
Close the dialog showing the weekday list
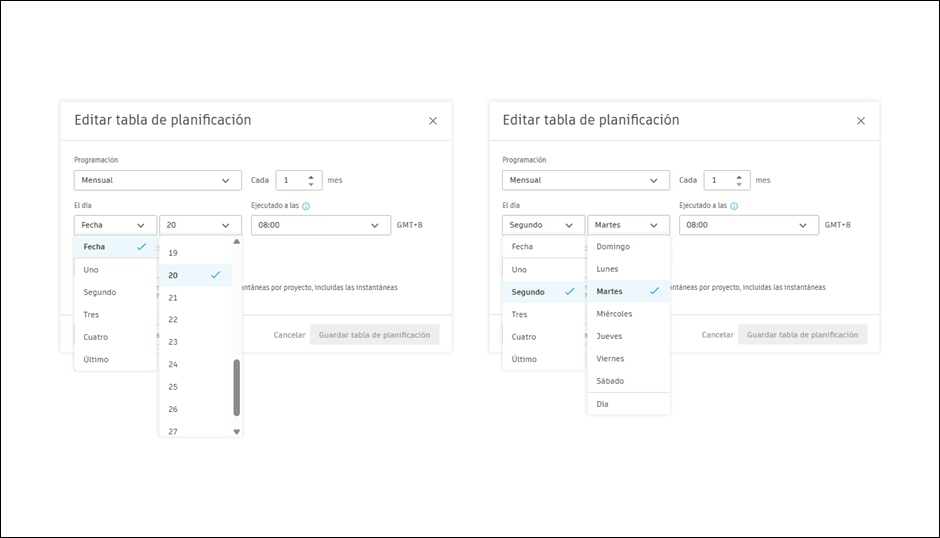pos(861,121)
